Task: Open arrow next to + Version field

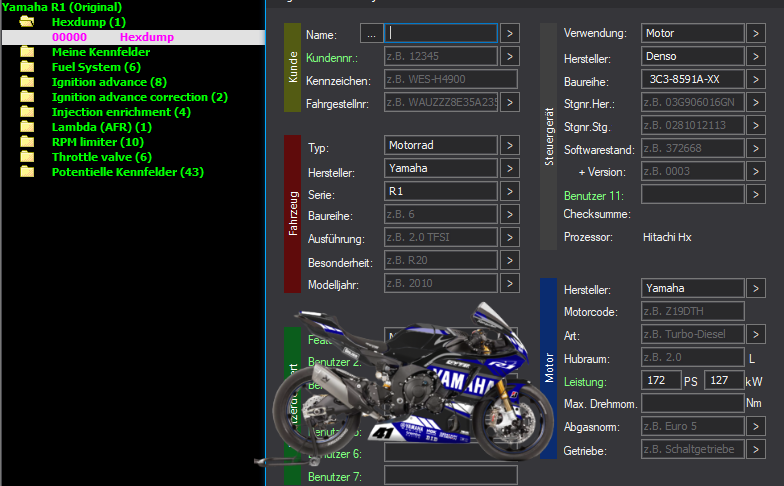Action: tap(756, 172)
